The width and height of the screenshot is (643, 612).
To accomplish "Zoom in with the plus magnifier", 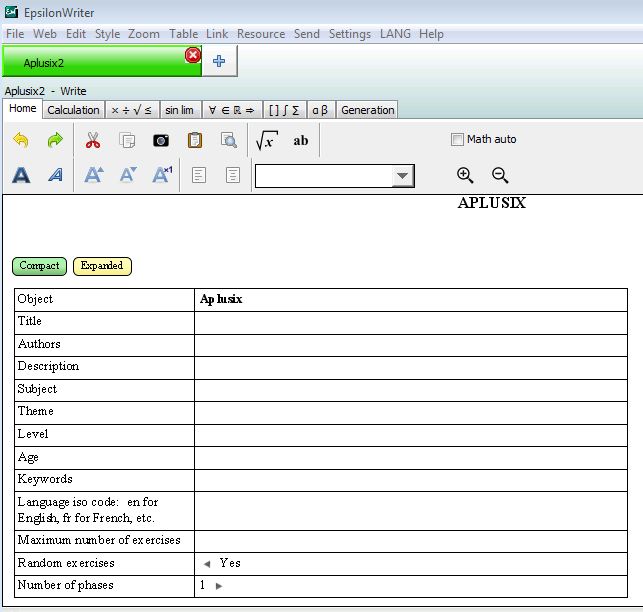I will [465, 175].
